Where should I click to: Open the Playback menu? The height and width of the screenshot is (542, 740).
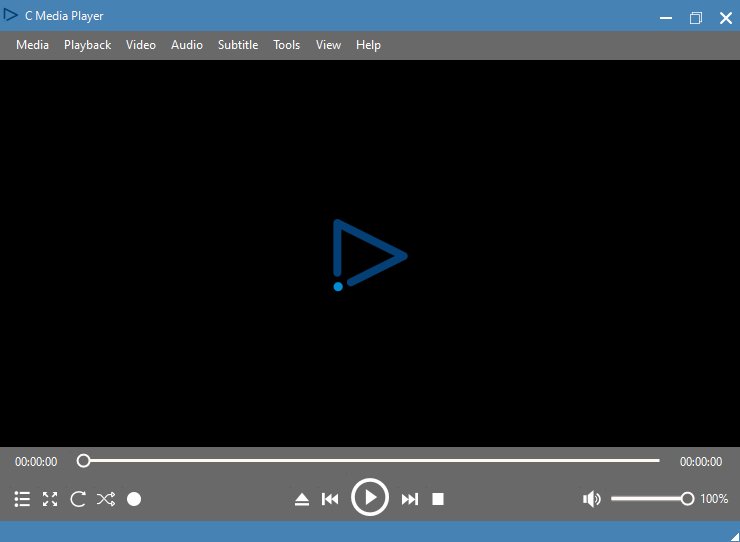coord(87,45)
